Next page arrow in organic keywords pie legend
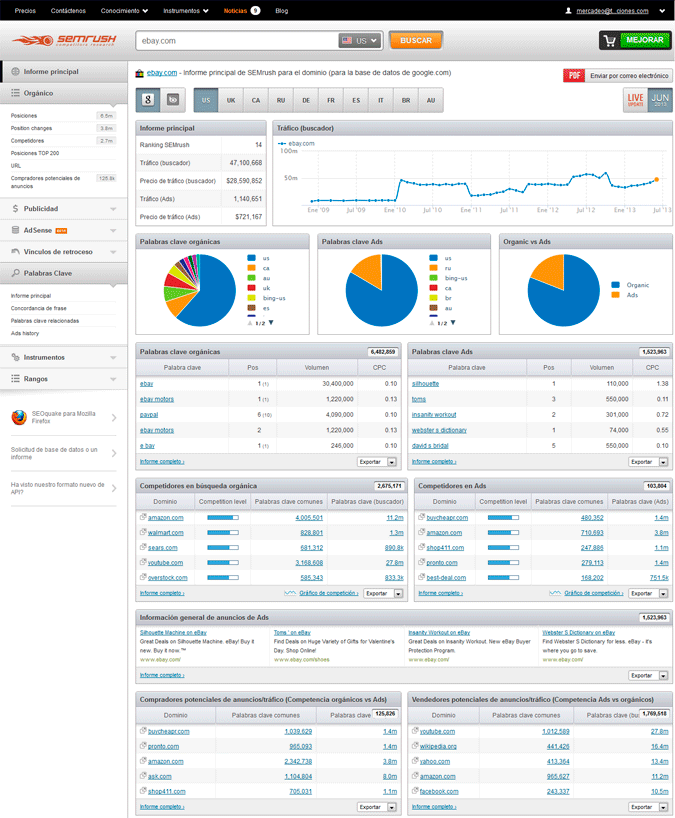Image resolution: width=675 pixels, height=818 pixels. [x=271, y=323]
